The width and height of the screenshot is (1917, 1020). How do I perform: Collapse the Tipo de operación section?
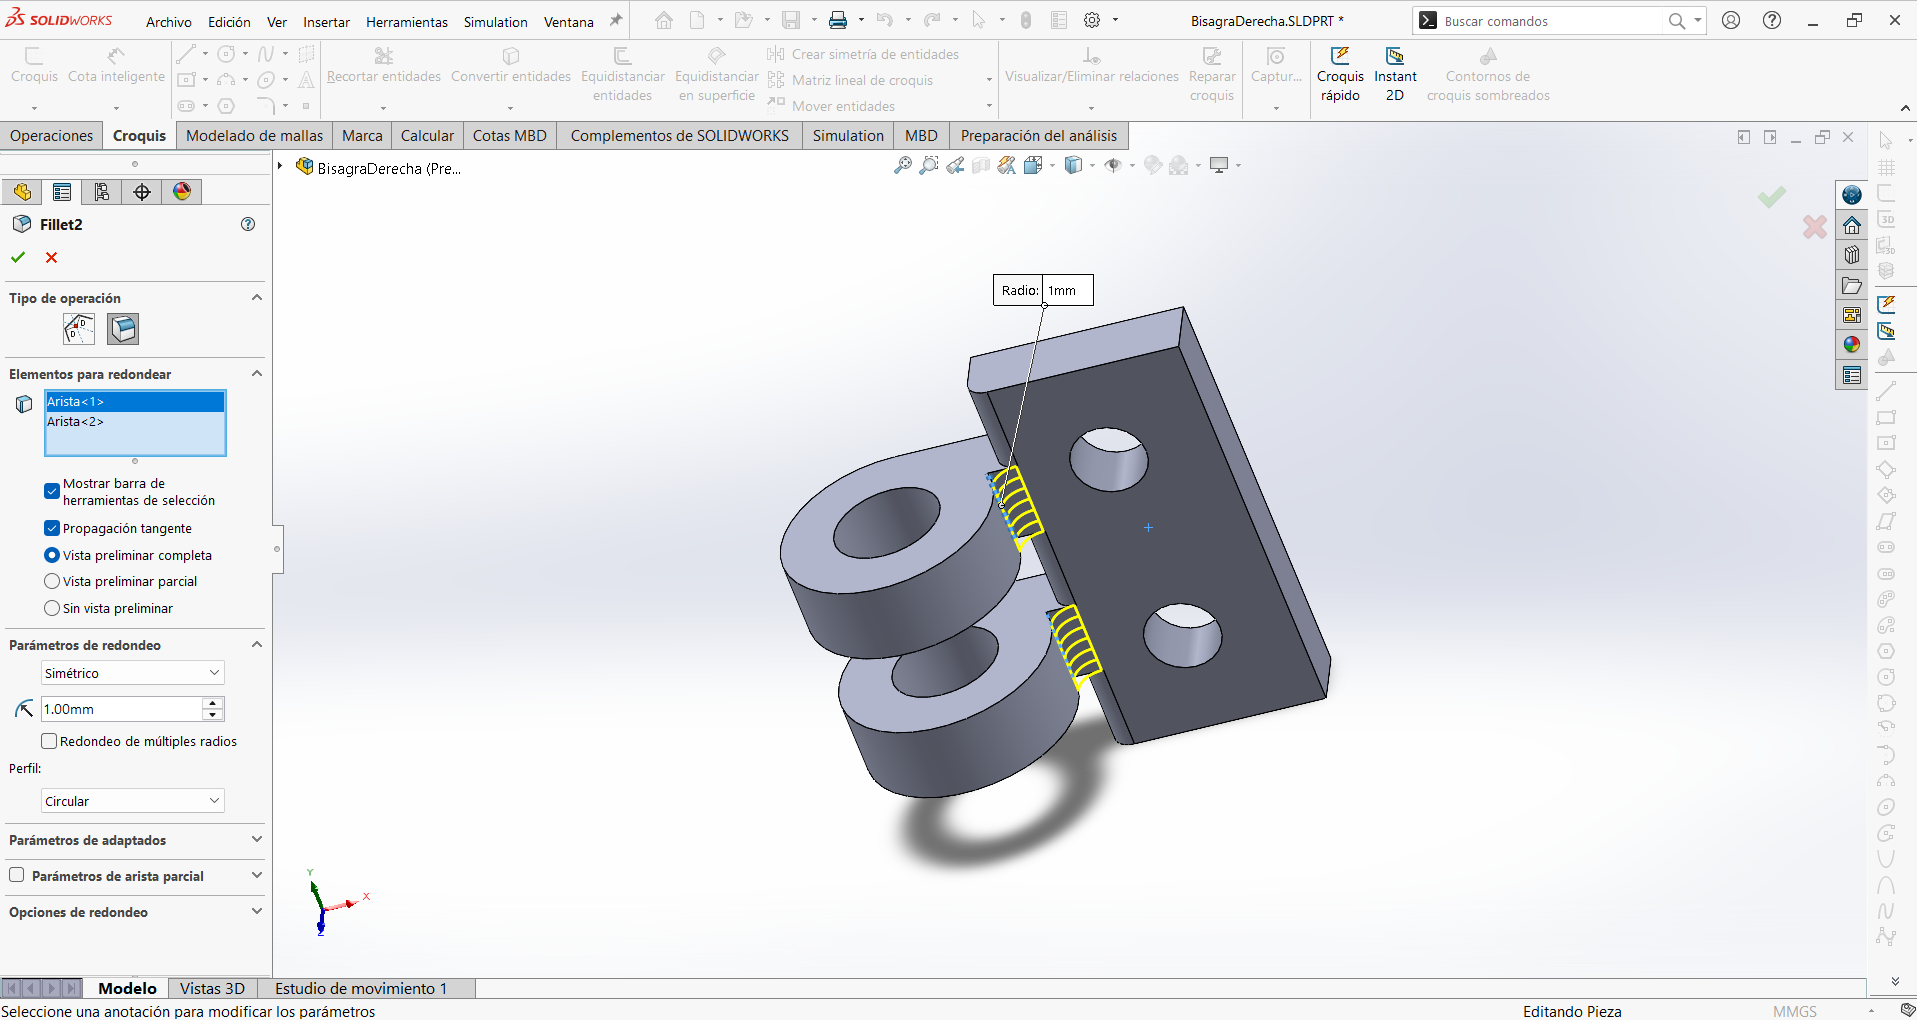click(x=257, y=298)
